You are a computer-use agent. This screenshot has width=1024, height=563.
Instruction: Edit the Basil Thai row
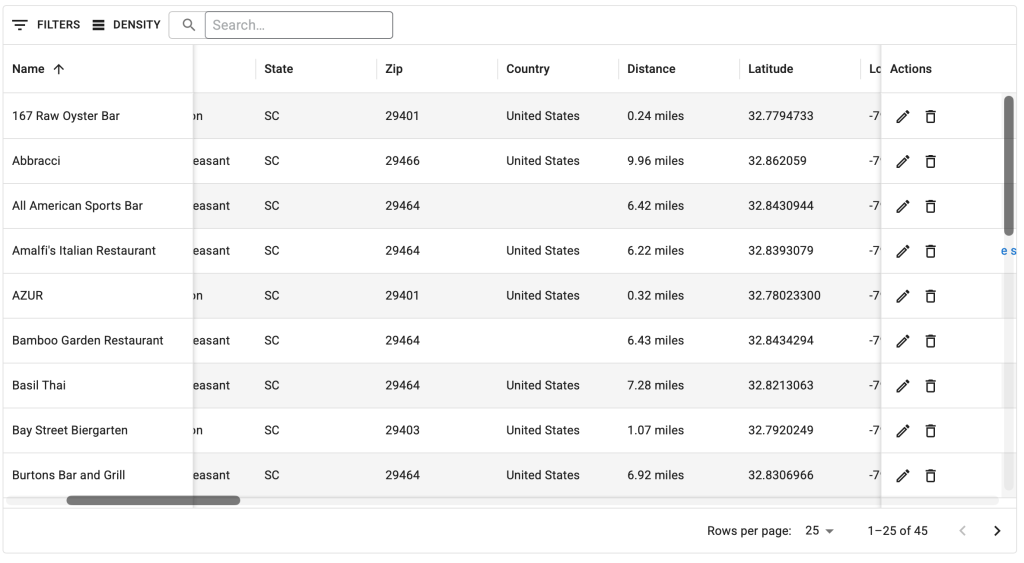point(903,386)
